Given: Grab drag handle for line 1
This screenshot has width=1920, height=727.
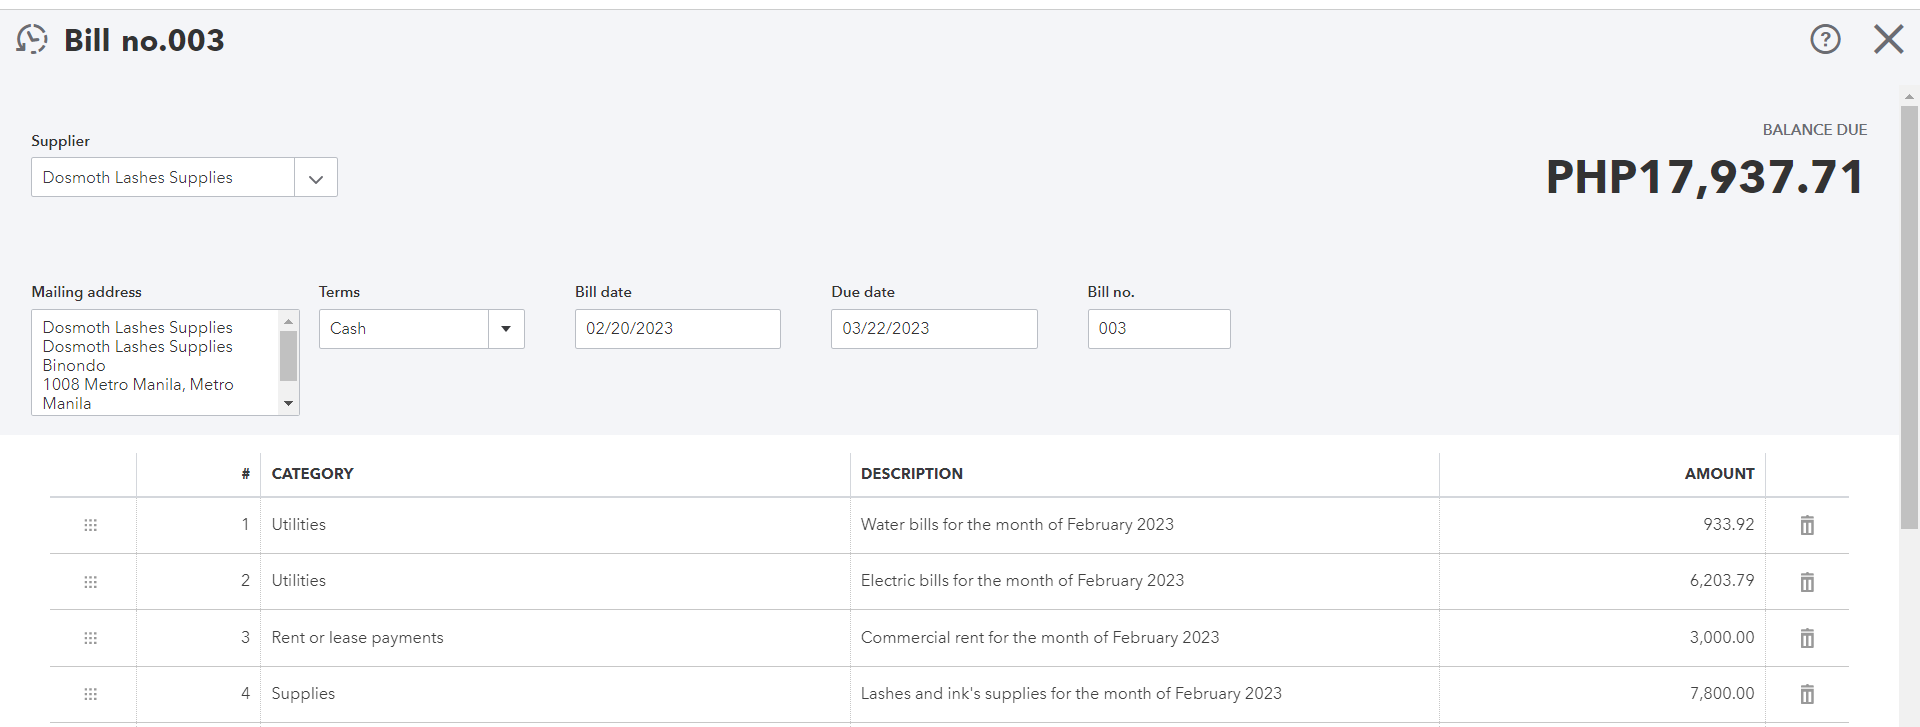Looking at the screenshot, I should (x=91, y=525).
